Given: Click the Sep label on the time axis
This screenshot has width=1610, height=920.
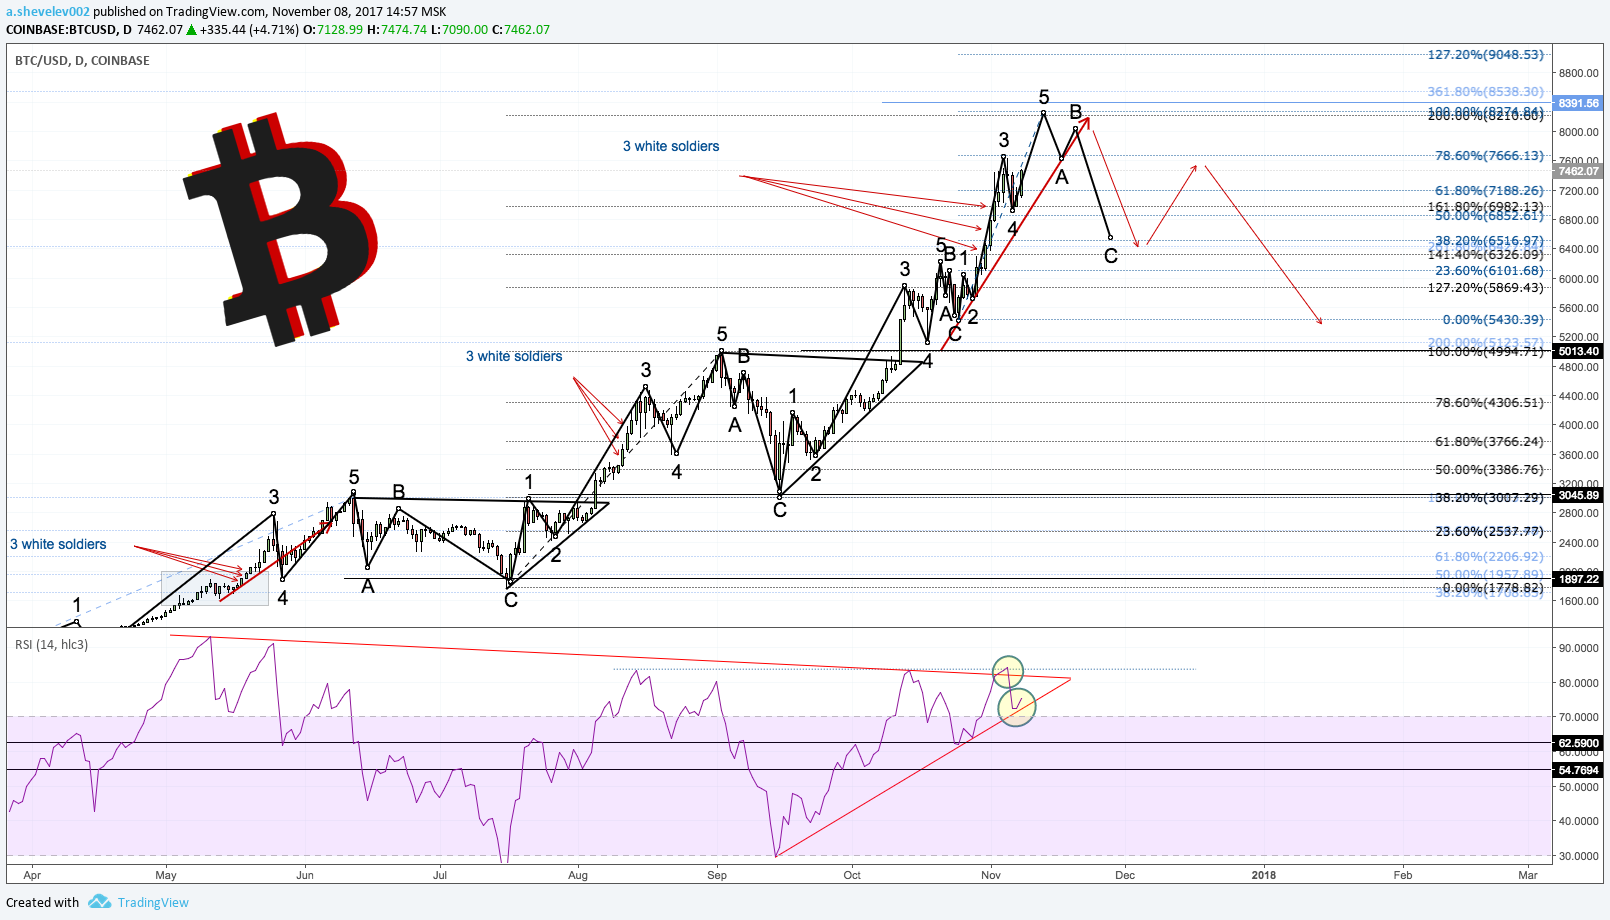Looking at the screenshot, I should pyautogui.click(x=717, y=875).
